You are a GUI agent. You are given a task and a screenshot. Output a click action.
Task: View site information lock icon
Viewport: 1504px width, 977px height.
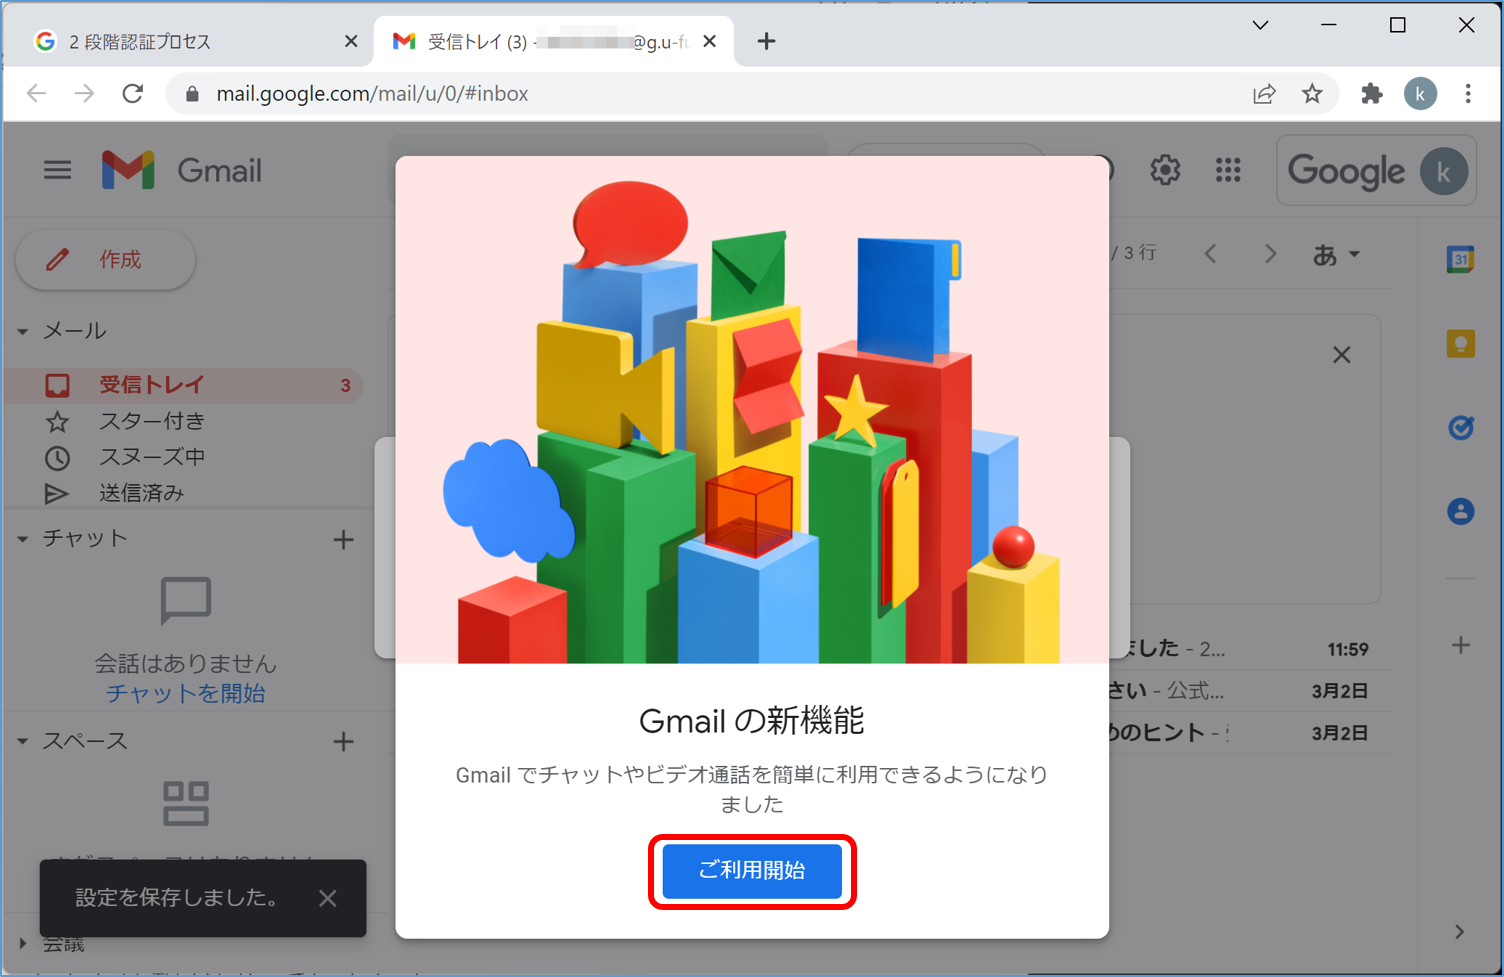(x=192, y=94)
